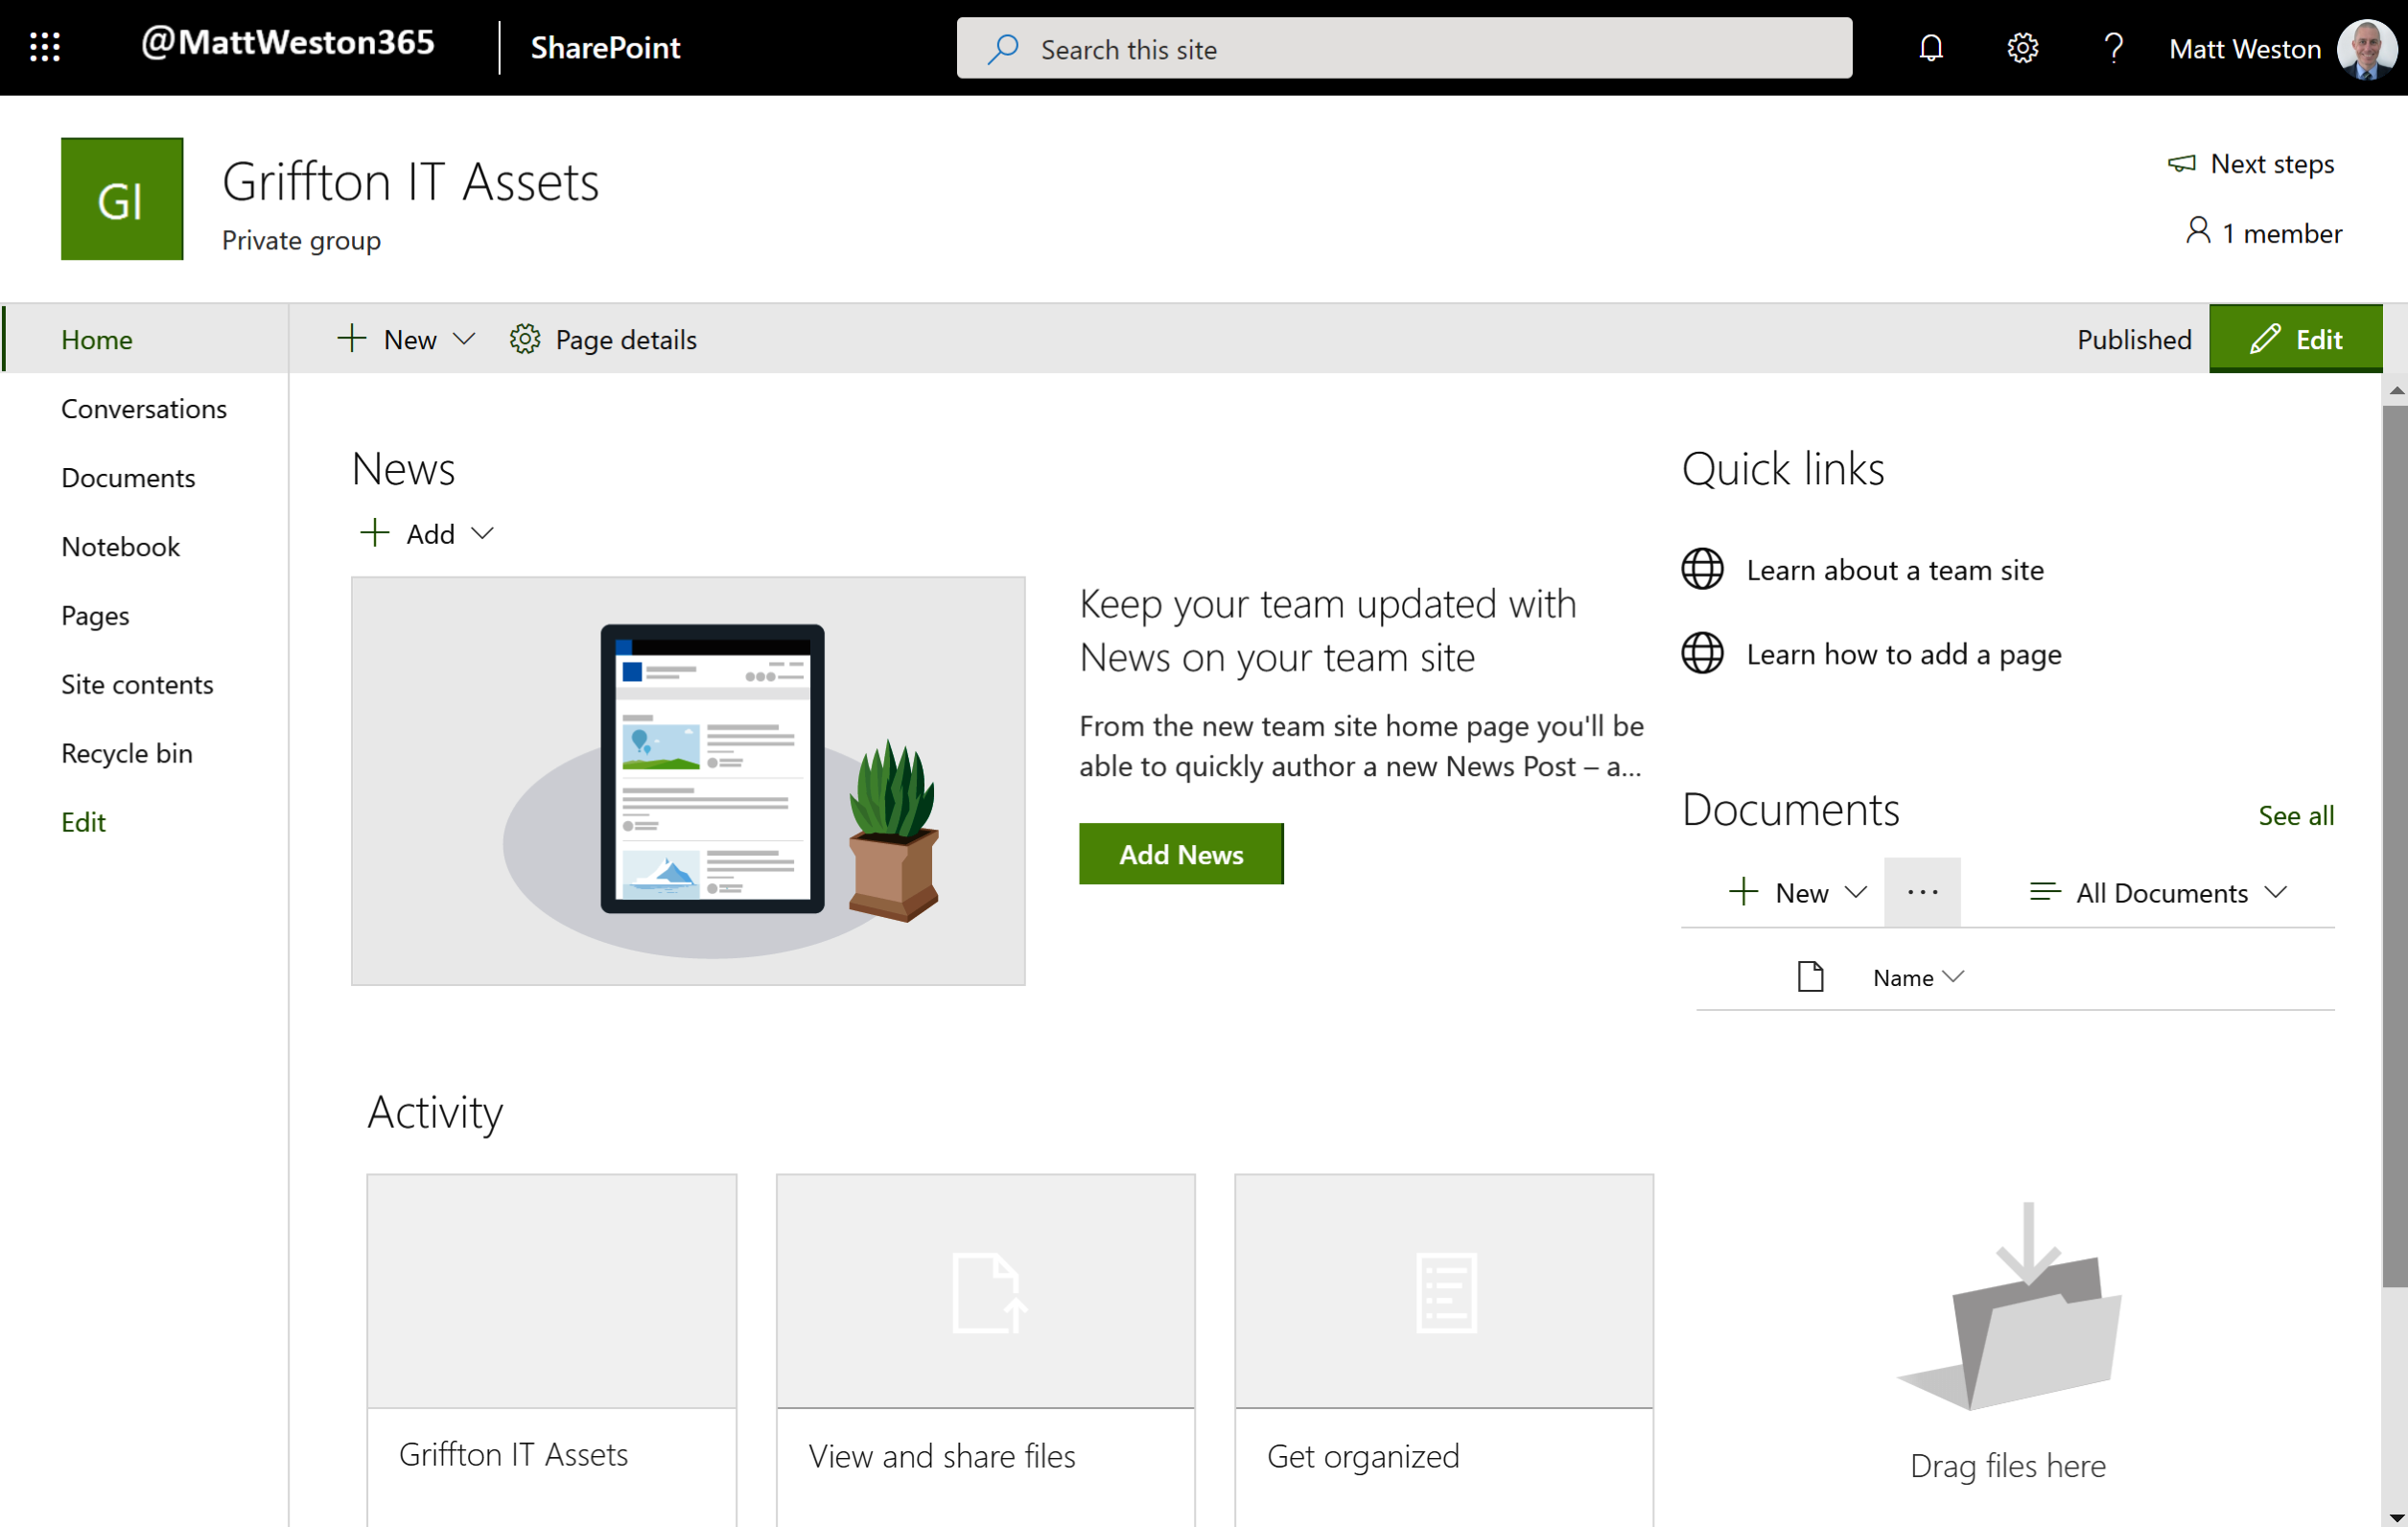The image size is (2408, 1527).
Task: Open the Griffton IT Assets activity card
Action: (552, 1350)
